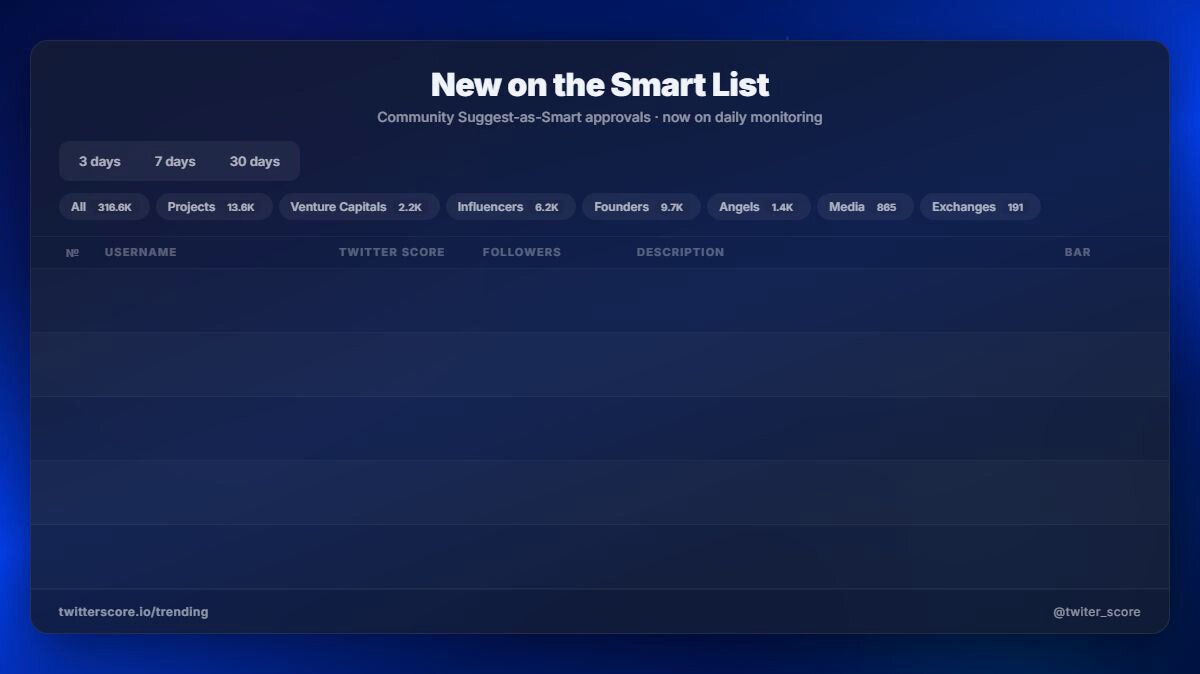This screenshot has width=1200, height=674.
Task: Filter by Media 865 category
Action: click(865, 207)
